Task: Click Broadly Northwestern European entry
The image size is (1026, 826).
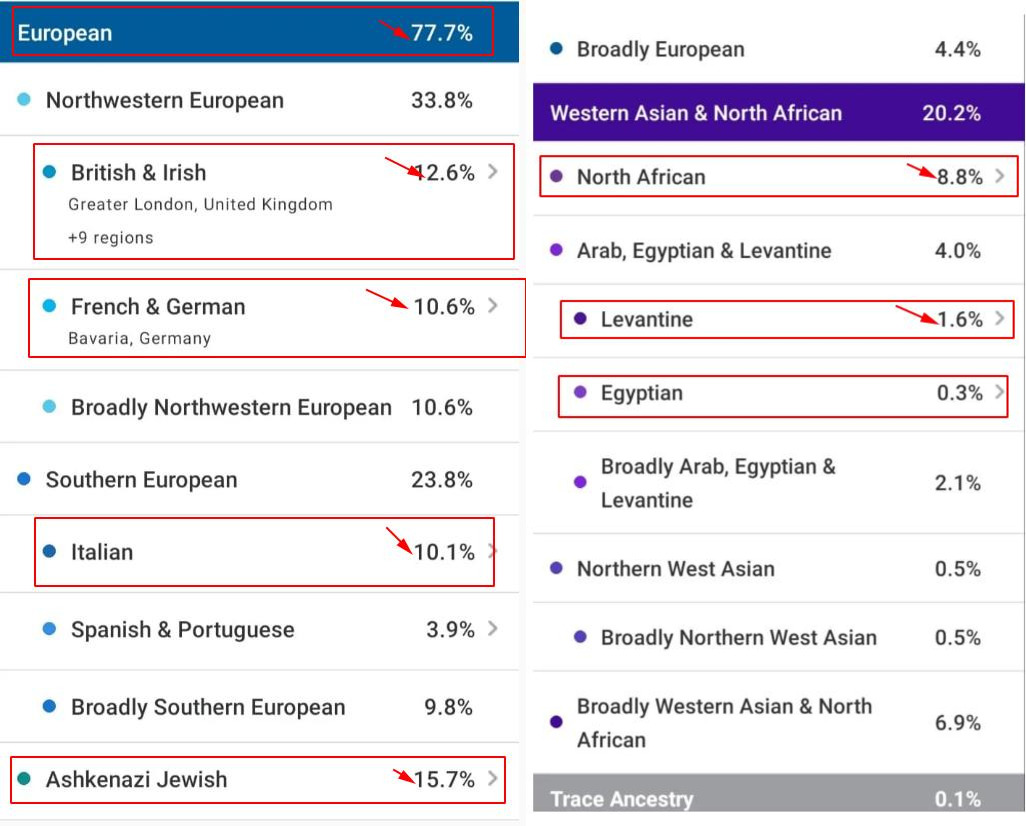Action: [231, 408]
